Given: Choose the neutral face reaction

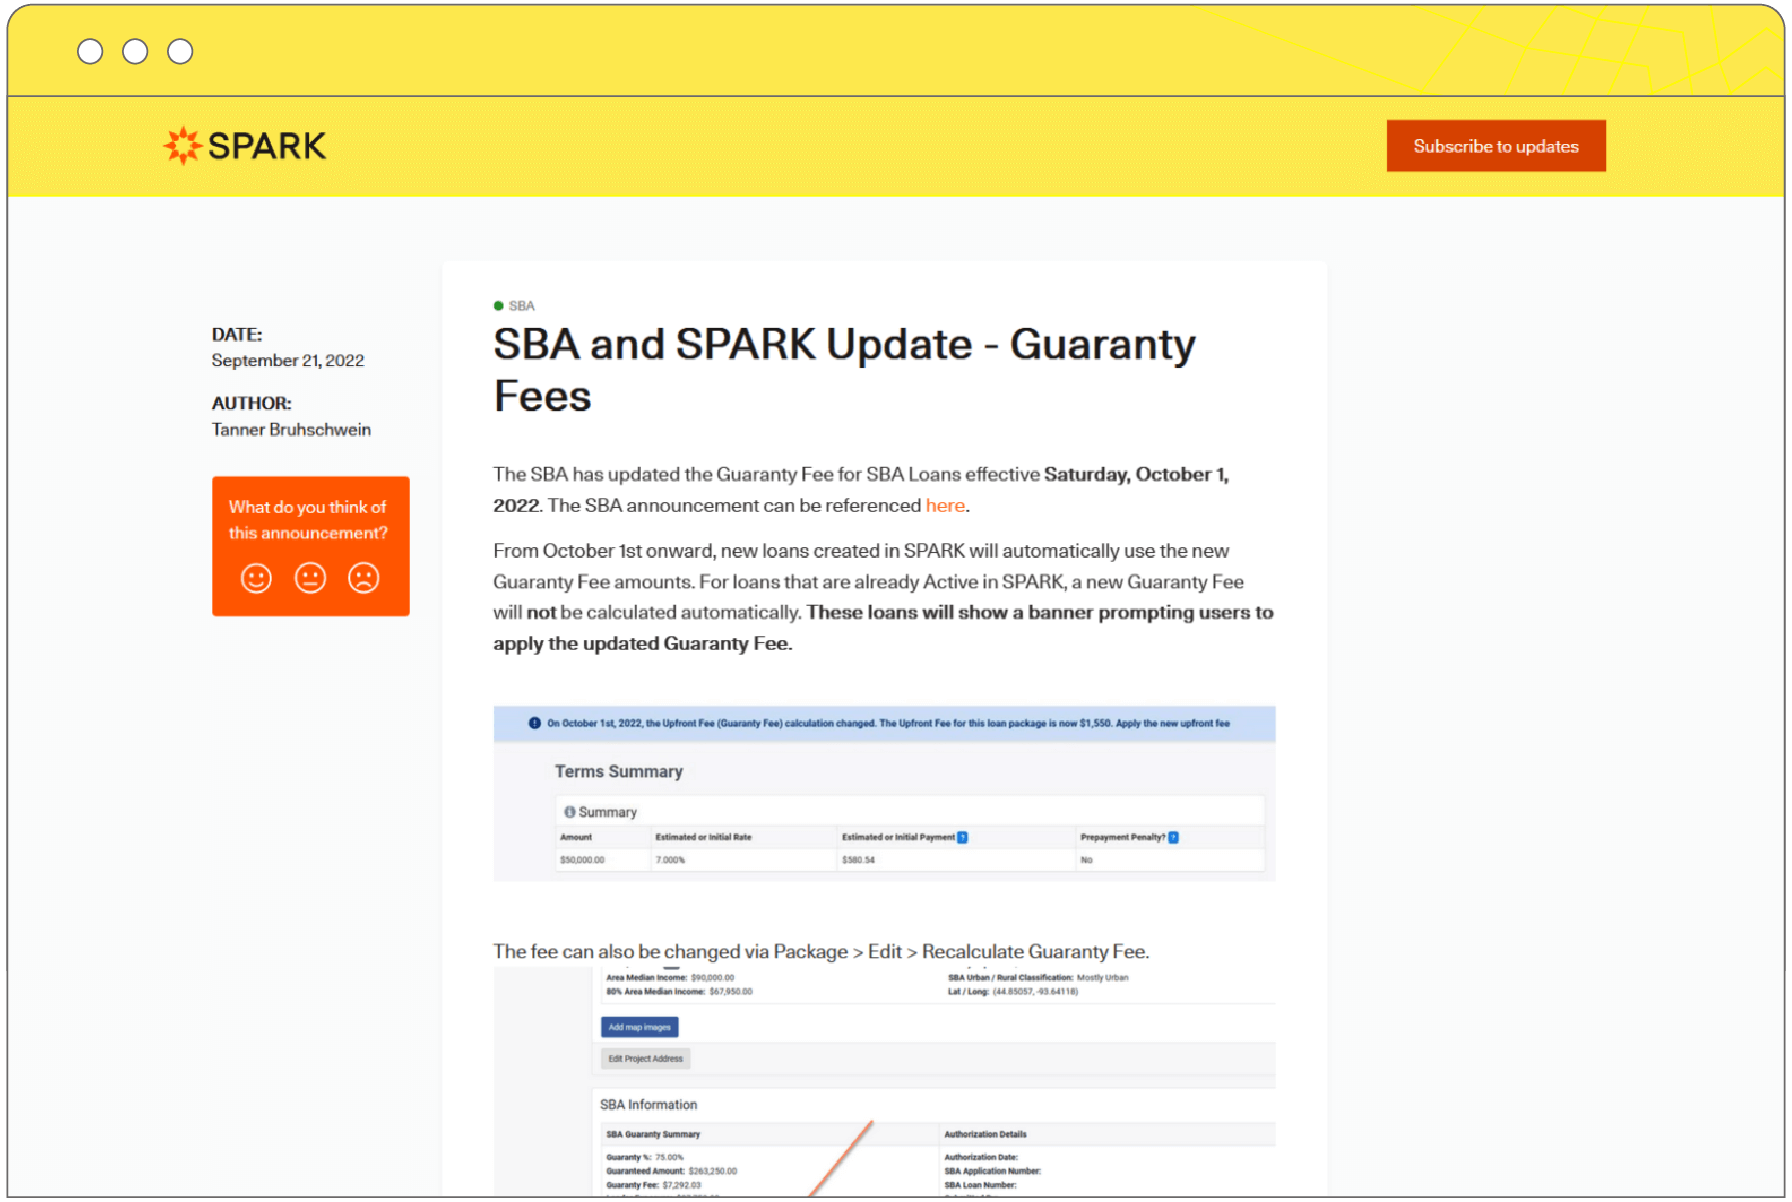Looking at the screenshot, I should click(310, 578).
